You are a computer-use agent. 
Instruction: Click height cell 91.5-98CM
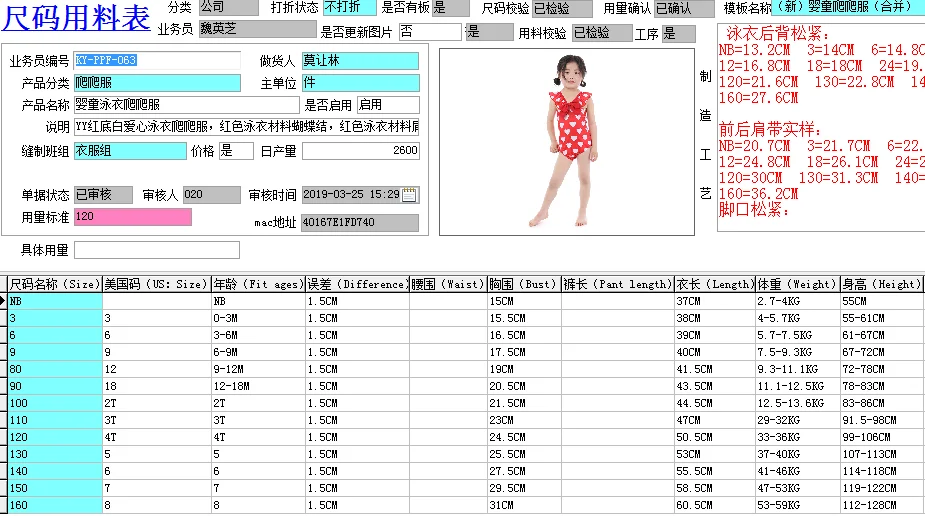pyautogui.click(x=882, y=420)
